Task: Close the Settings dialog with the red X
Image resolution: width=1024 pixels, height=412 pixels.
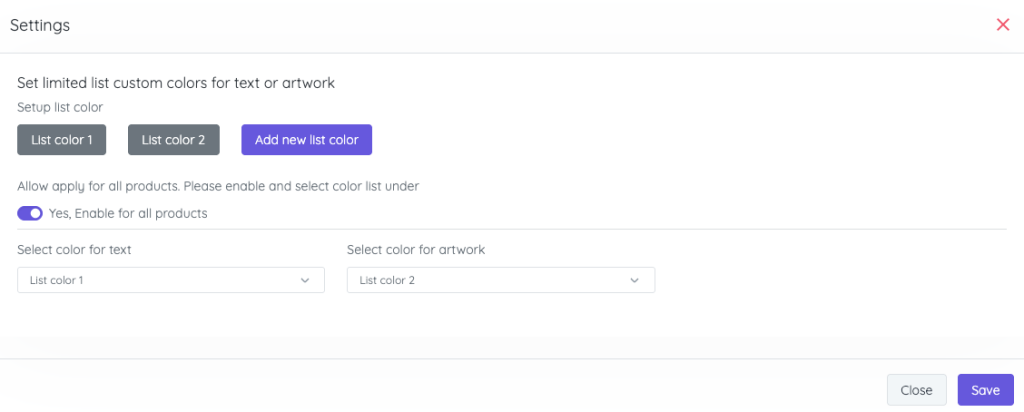Action: click(x=1003, y=25)
